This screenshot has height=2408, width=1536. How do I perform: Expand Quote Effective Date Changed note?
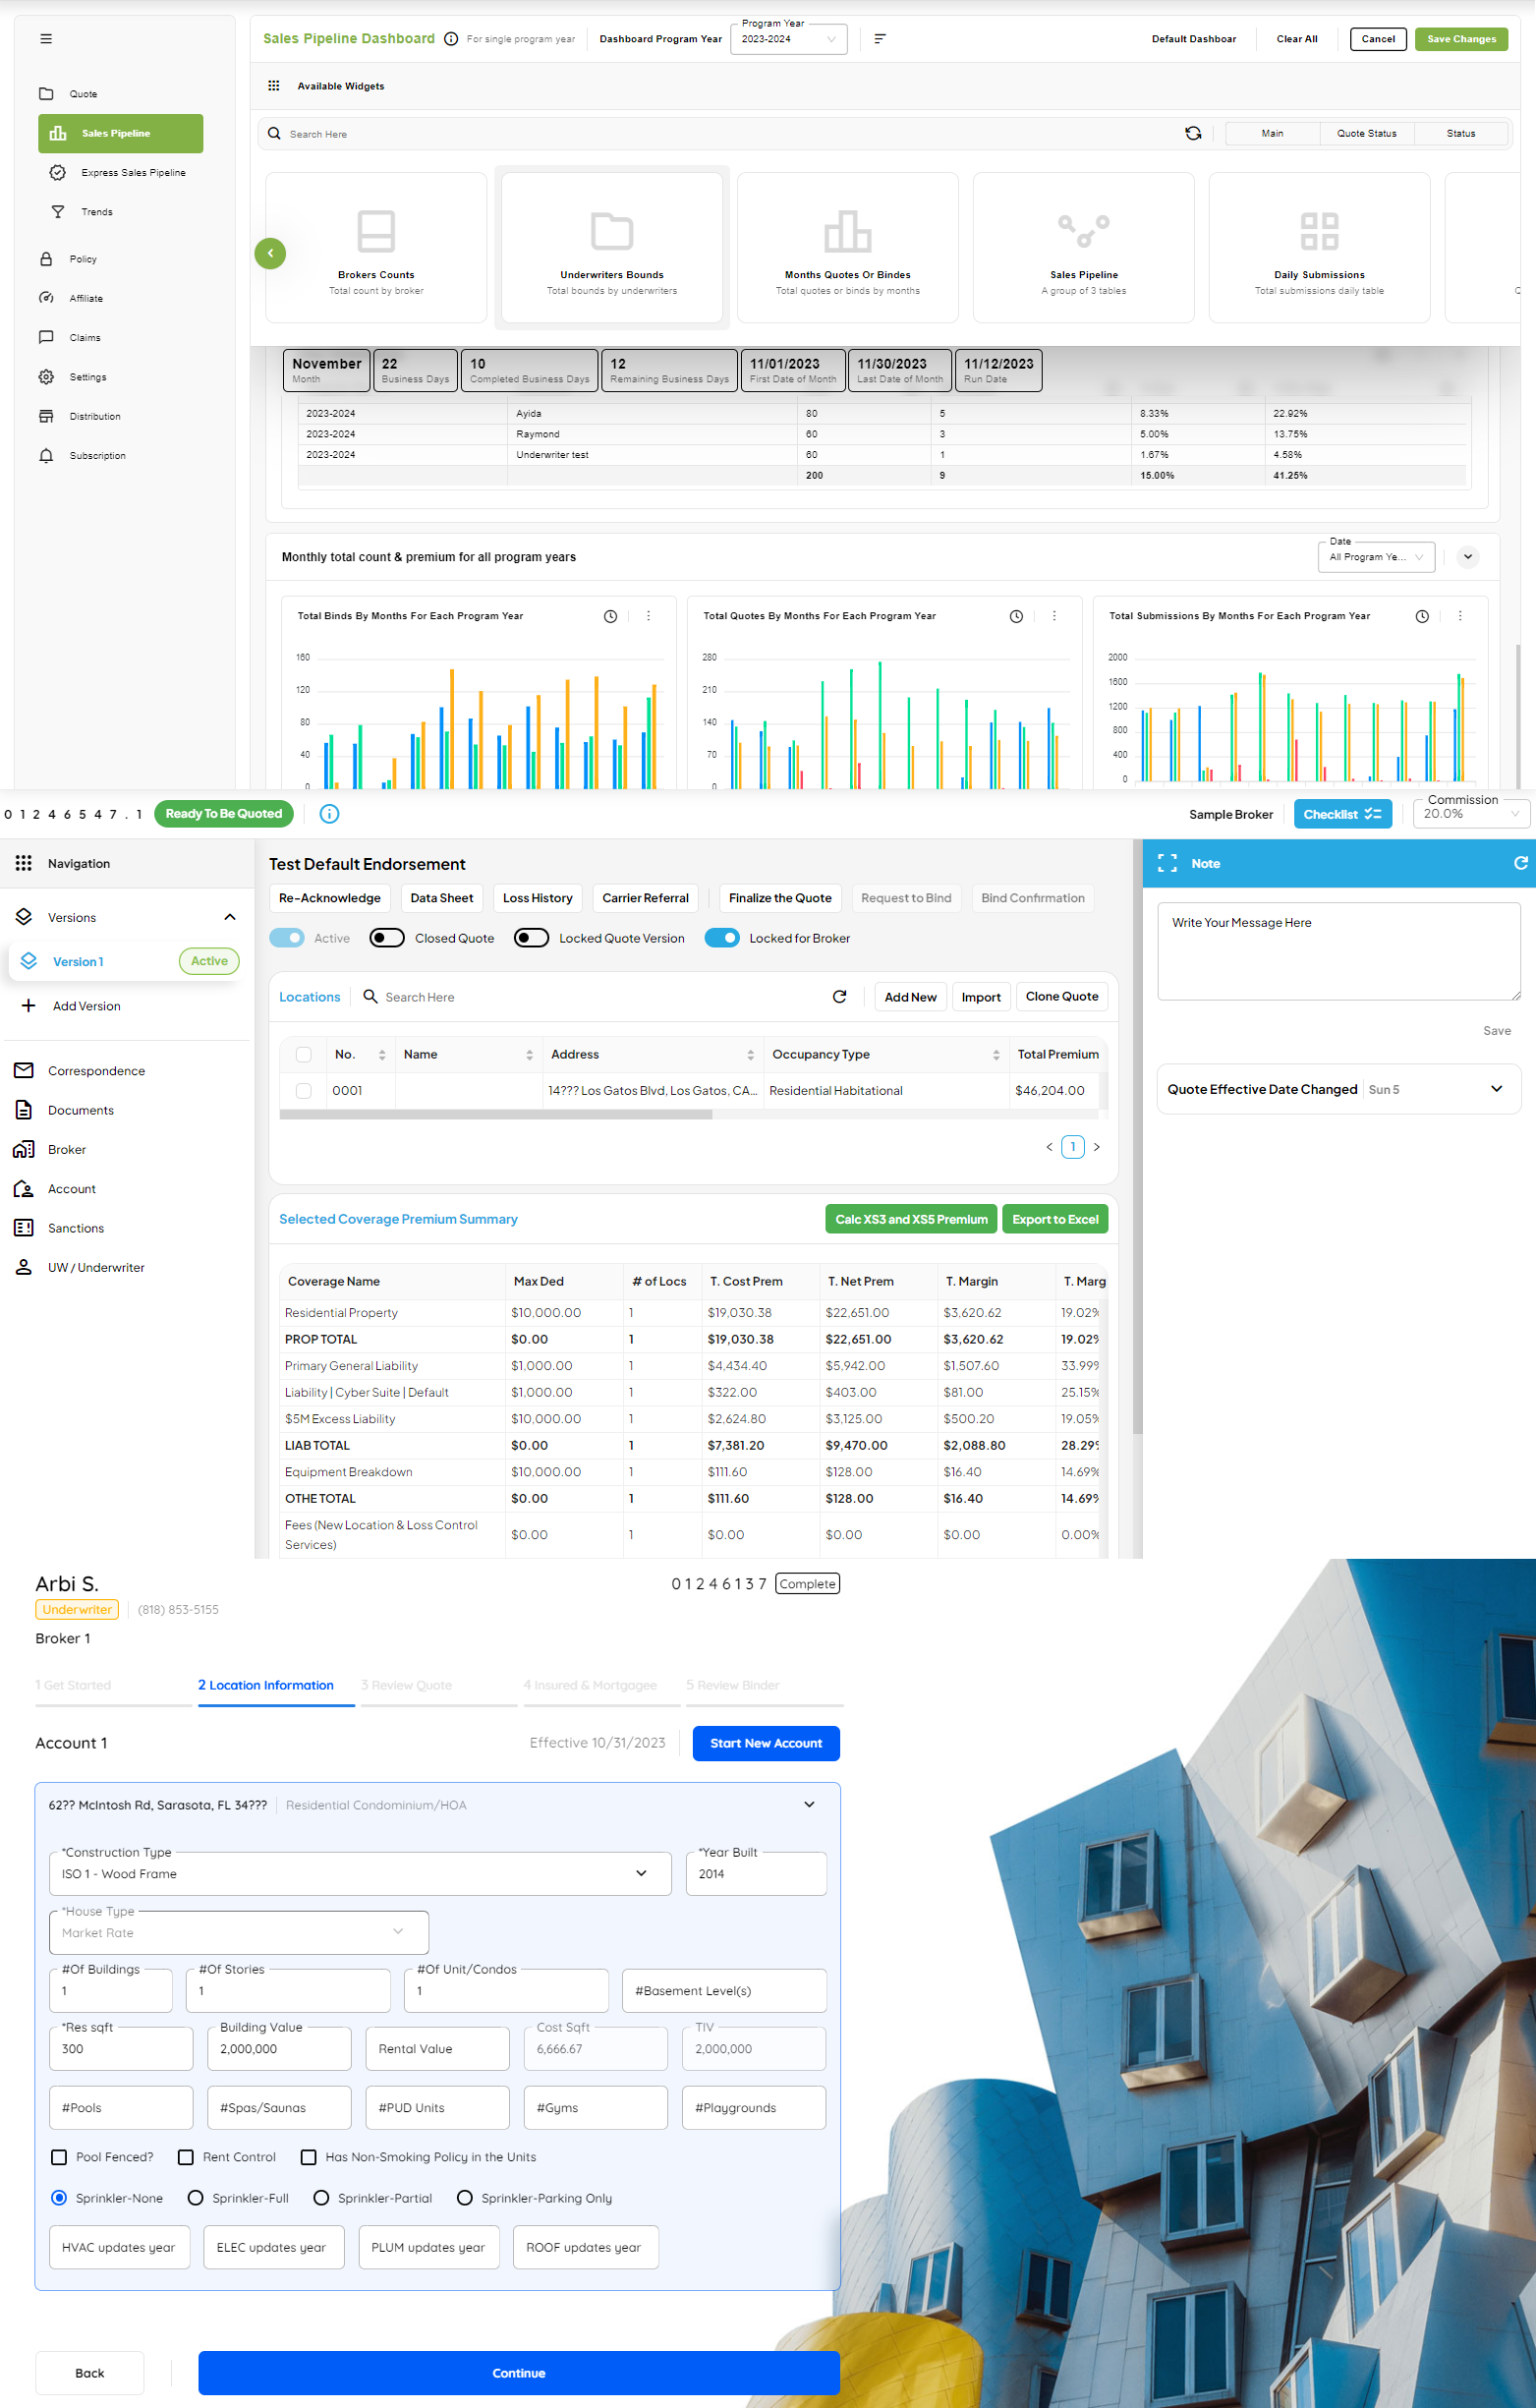pos(1496,1089)
